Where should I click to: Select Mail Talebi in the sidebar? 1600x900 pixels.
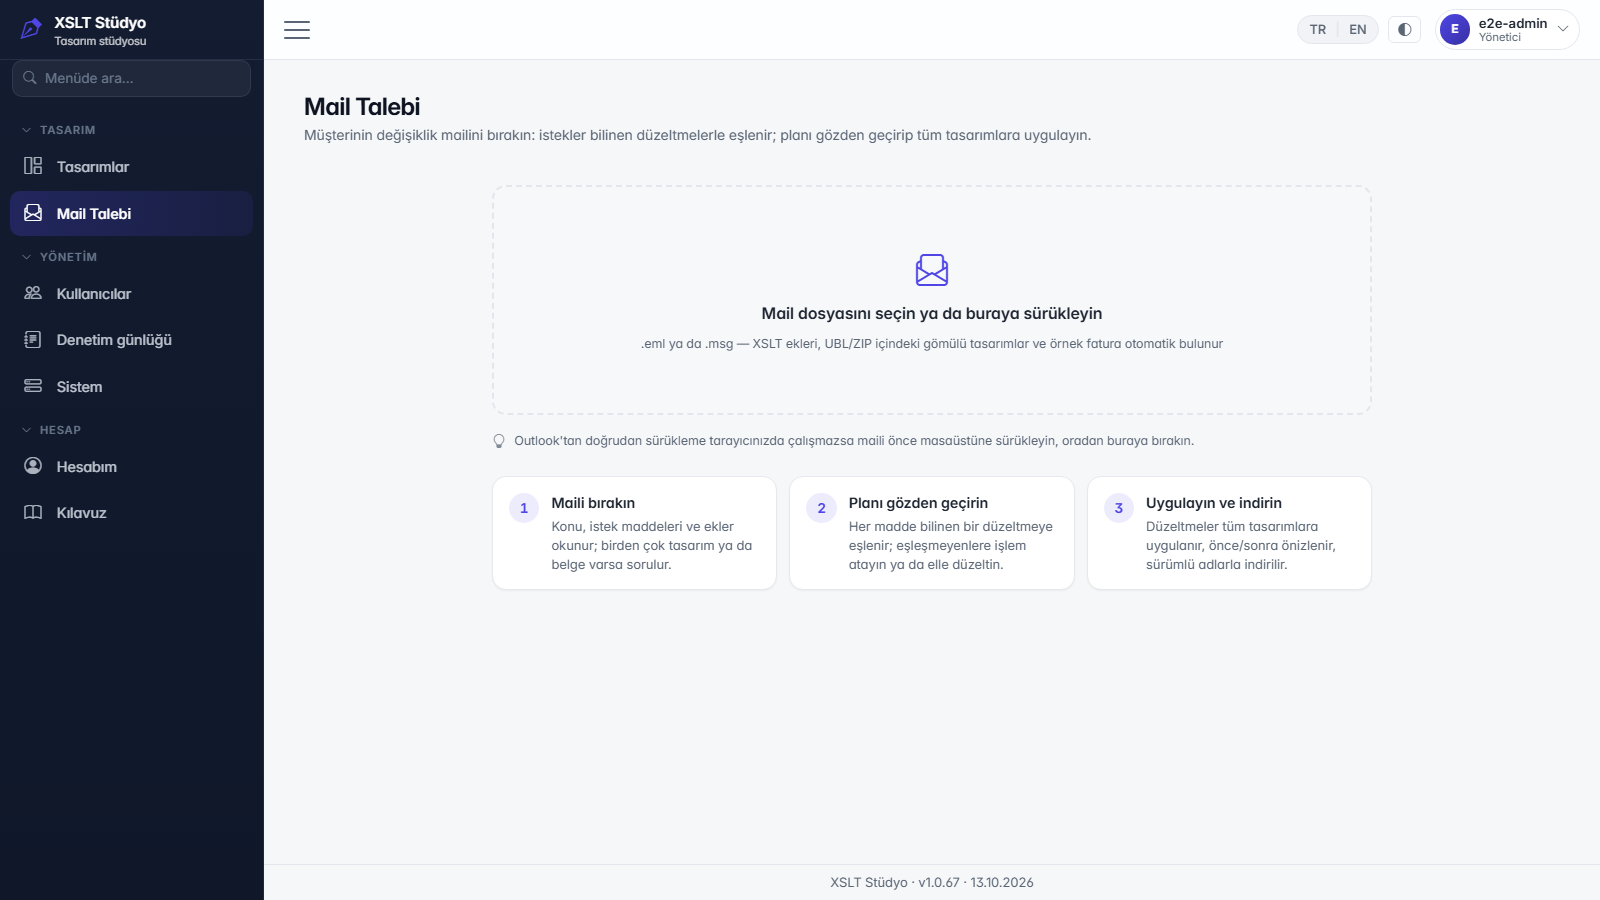pyautogui.click(x=132, y=214)
